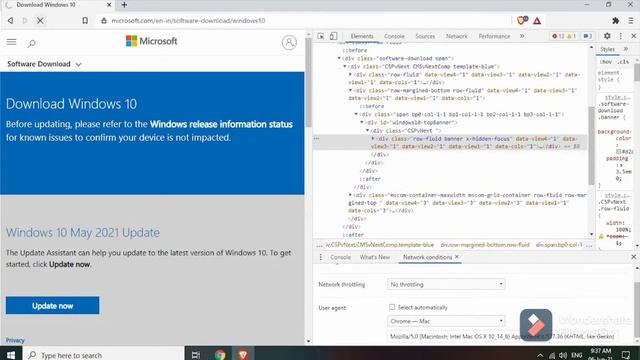Viewport: 640px width, 360px height.
Task: Activate the inspect element picker in DevTools
Action: tap(321, 36)
